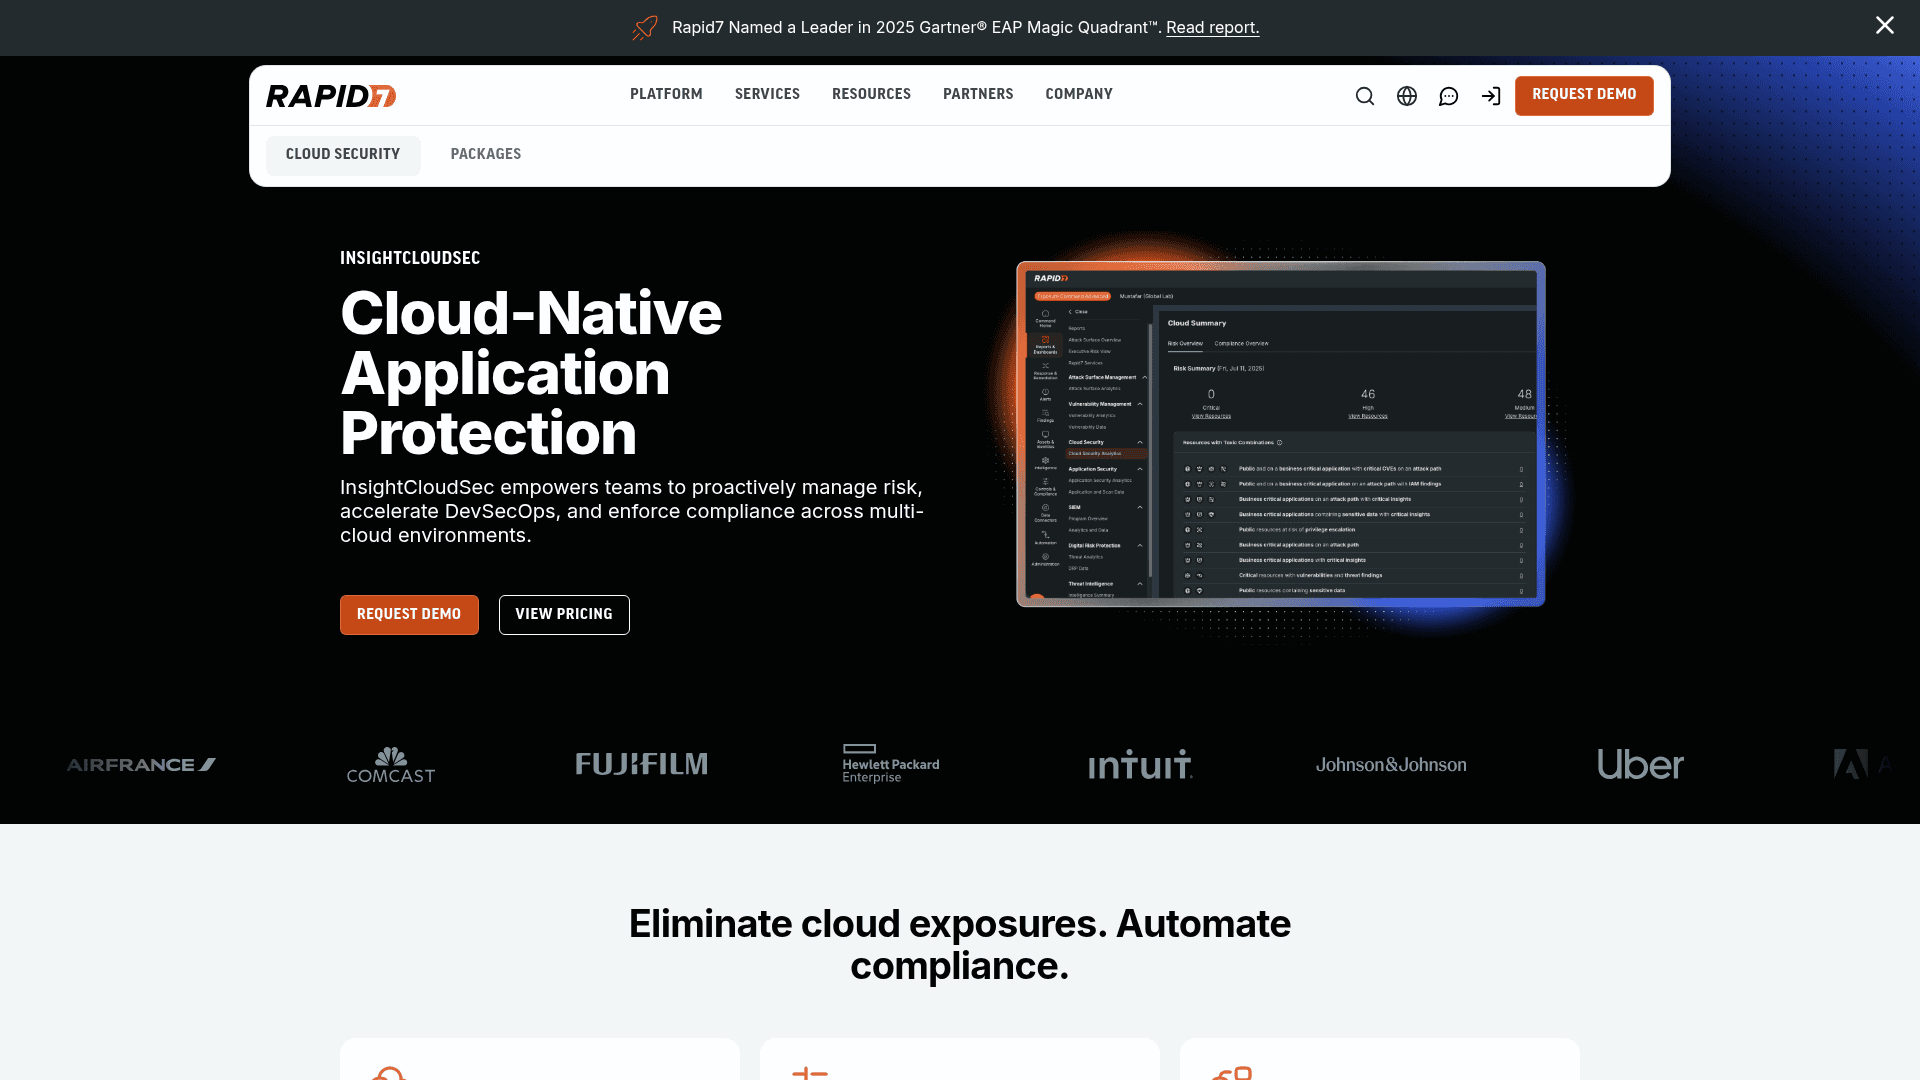Open the search icon in the navigation bar

click(1364, 95)
